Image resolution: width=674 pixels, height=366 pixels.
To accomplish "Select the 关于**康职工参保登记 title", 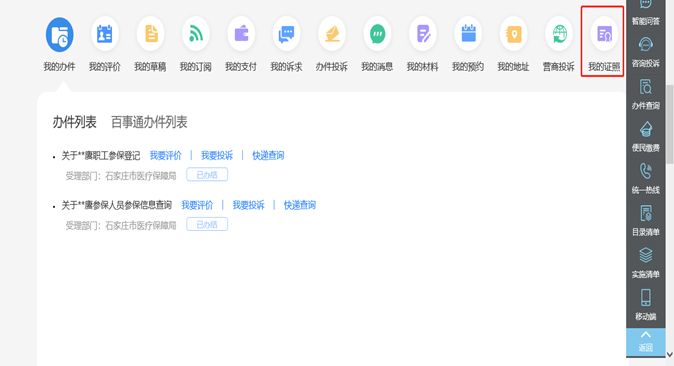I will pyautogui.click(x=101, y=156).
